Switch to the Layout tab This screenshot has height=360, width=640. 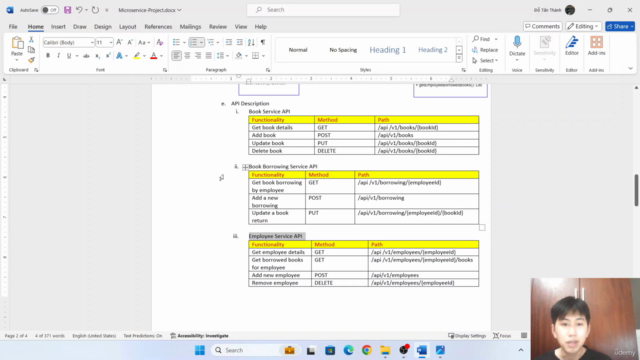pos(127,27)
